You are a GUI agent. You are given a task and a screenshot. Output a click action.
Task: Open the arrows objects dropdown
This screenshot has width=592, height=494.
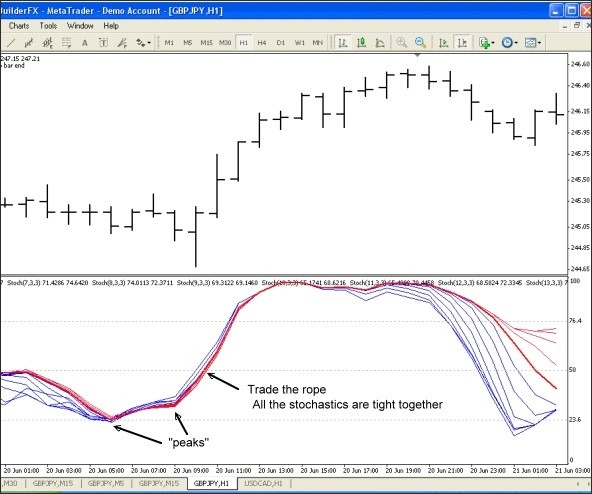(143, 43)
